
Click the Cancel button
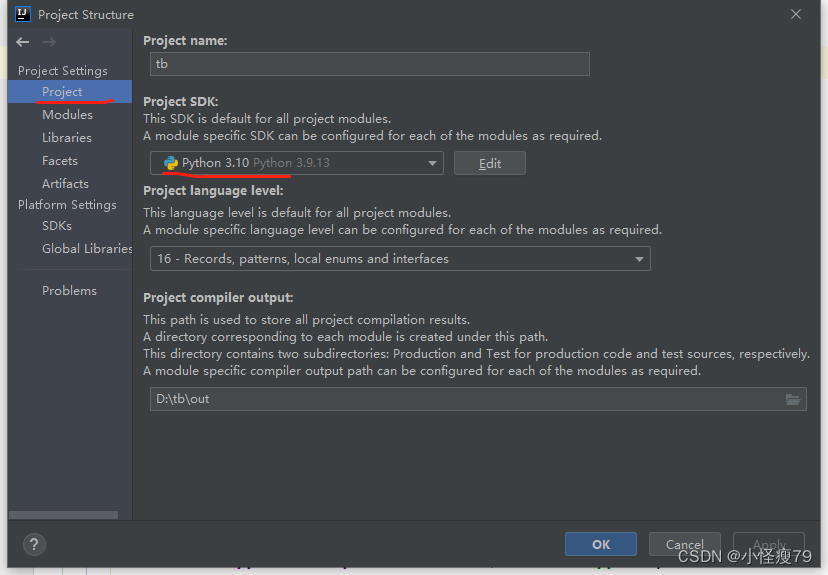[684, 544]
